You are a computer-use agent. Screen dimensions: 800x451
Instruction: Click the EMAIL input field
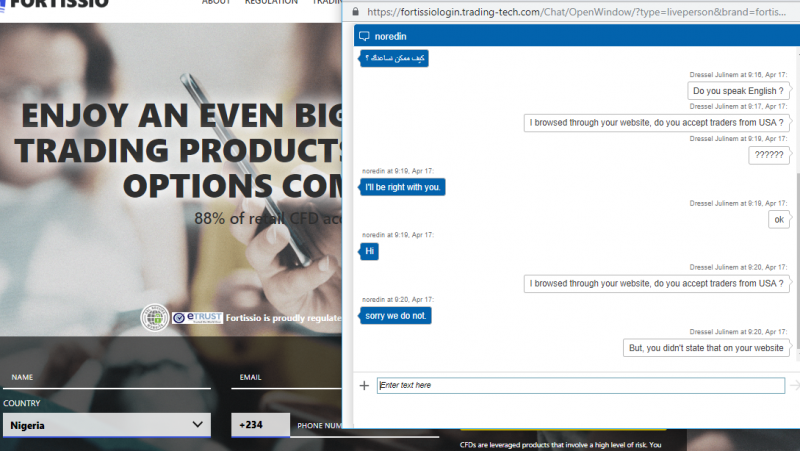286,378
